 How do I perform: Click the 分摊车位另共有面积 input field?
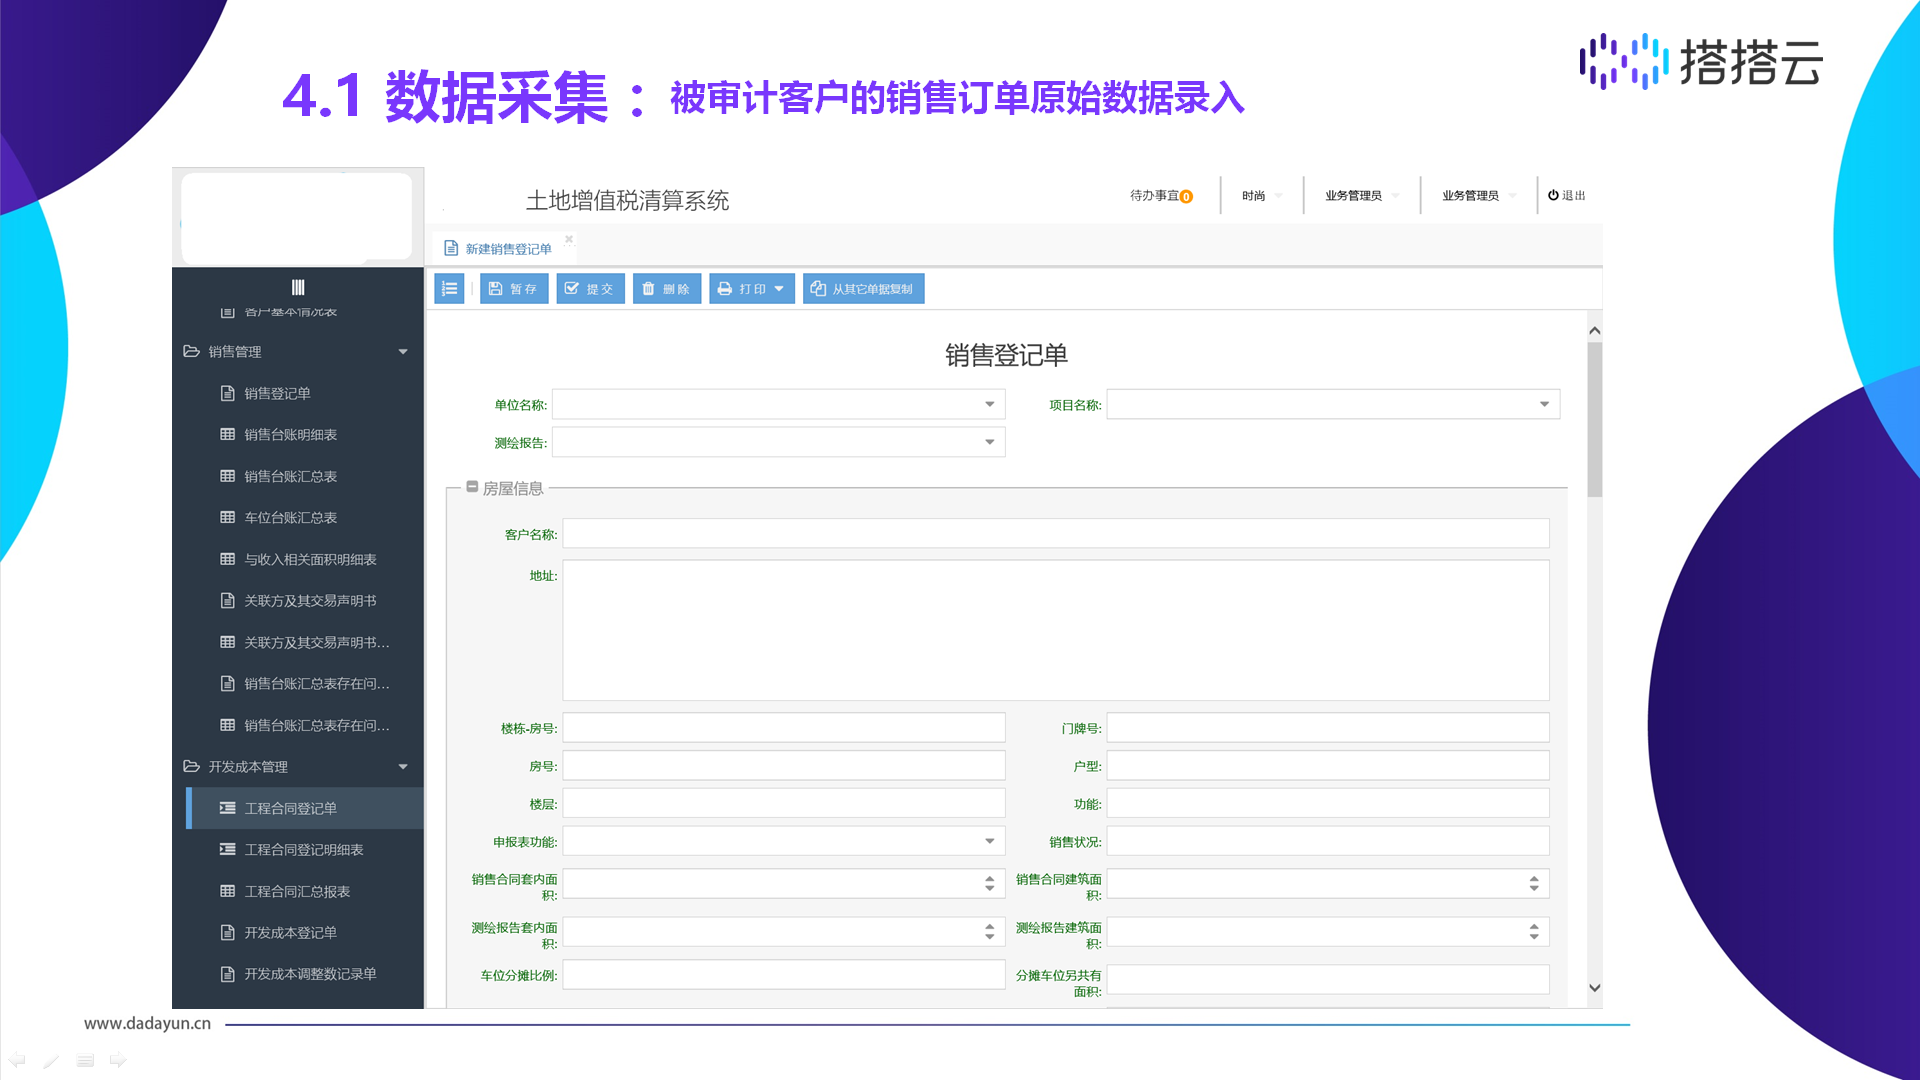click(x=1328, y=980)
